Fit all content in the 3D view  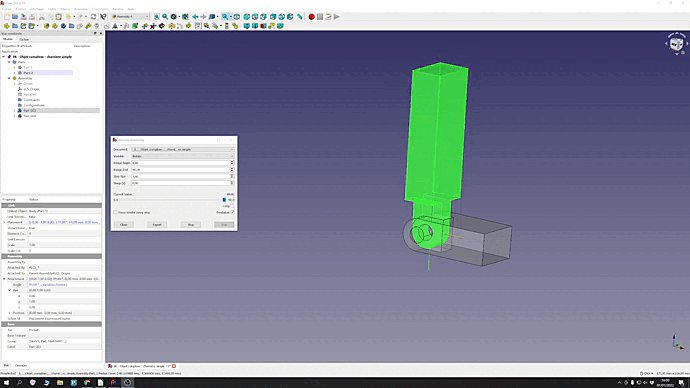157,17
